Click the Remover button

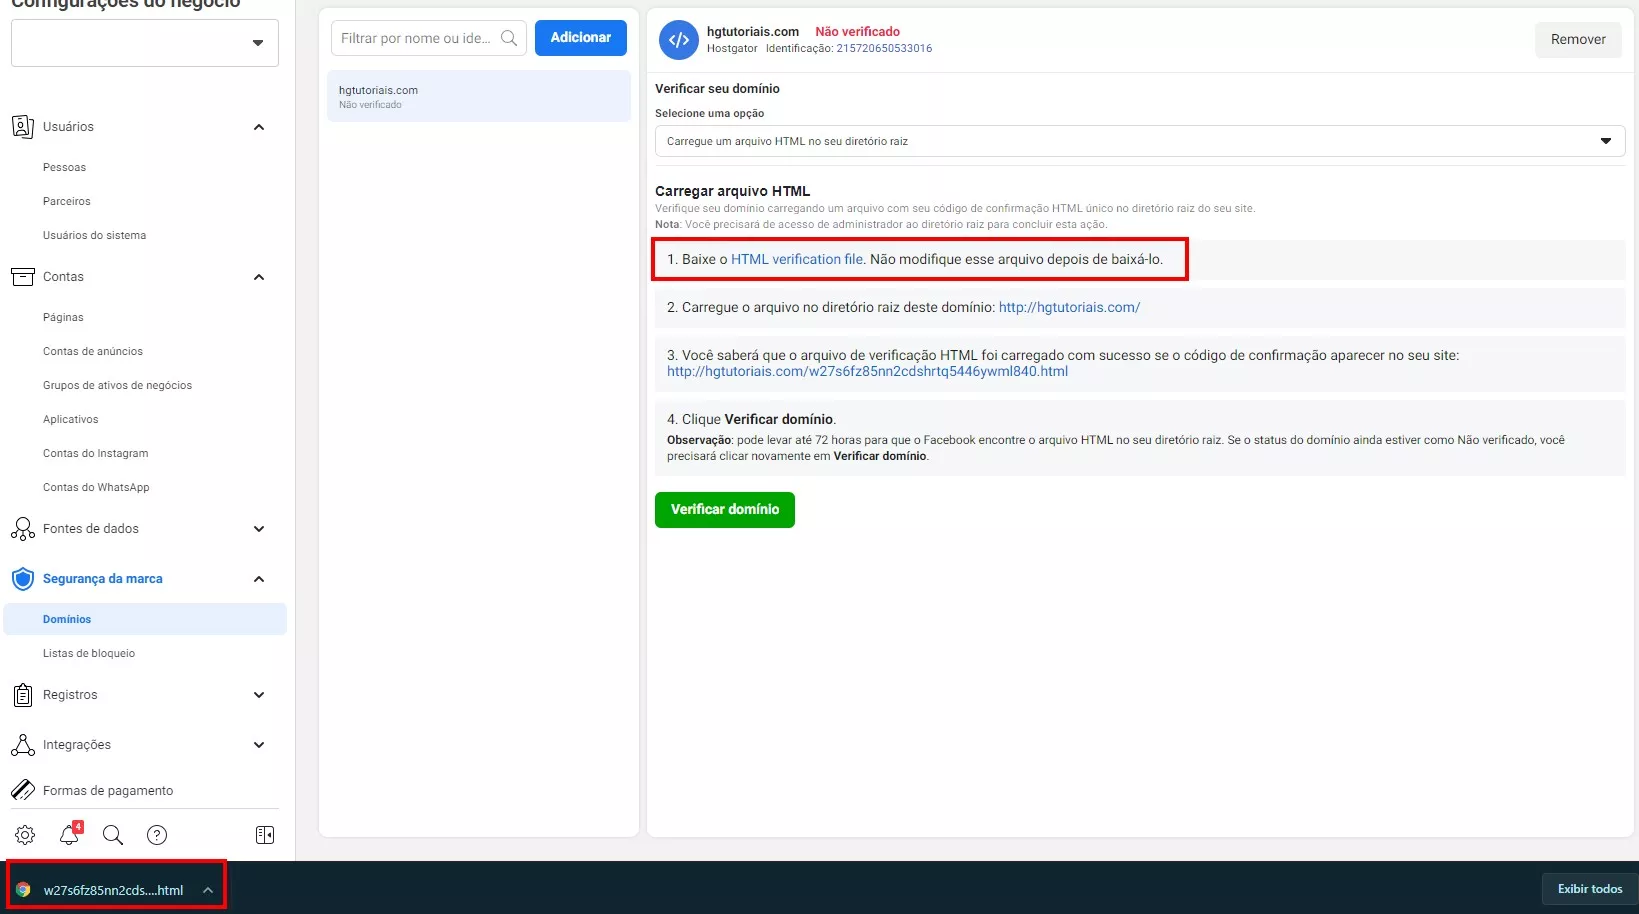click(x=1578, y=39)
